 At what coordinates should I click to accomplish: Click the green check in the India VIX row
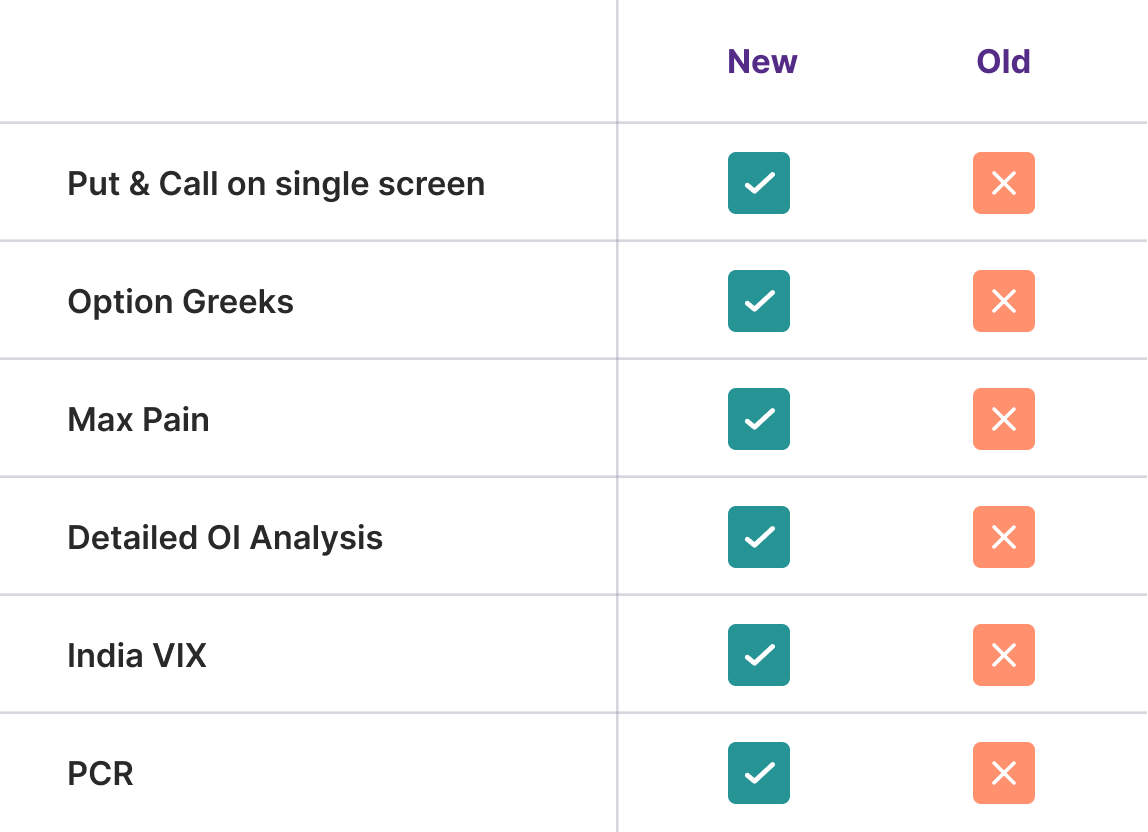click(758, 655)
